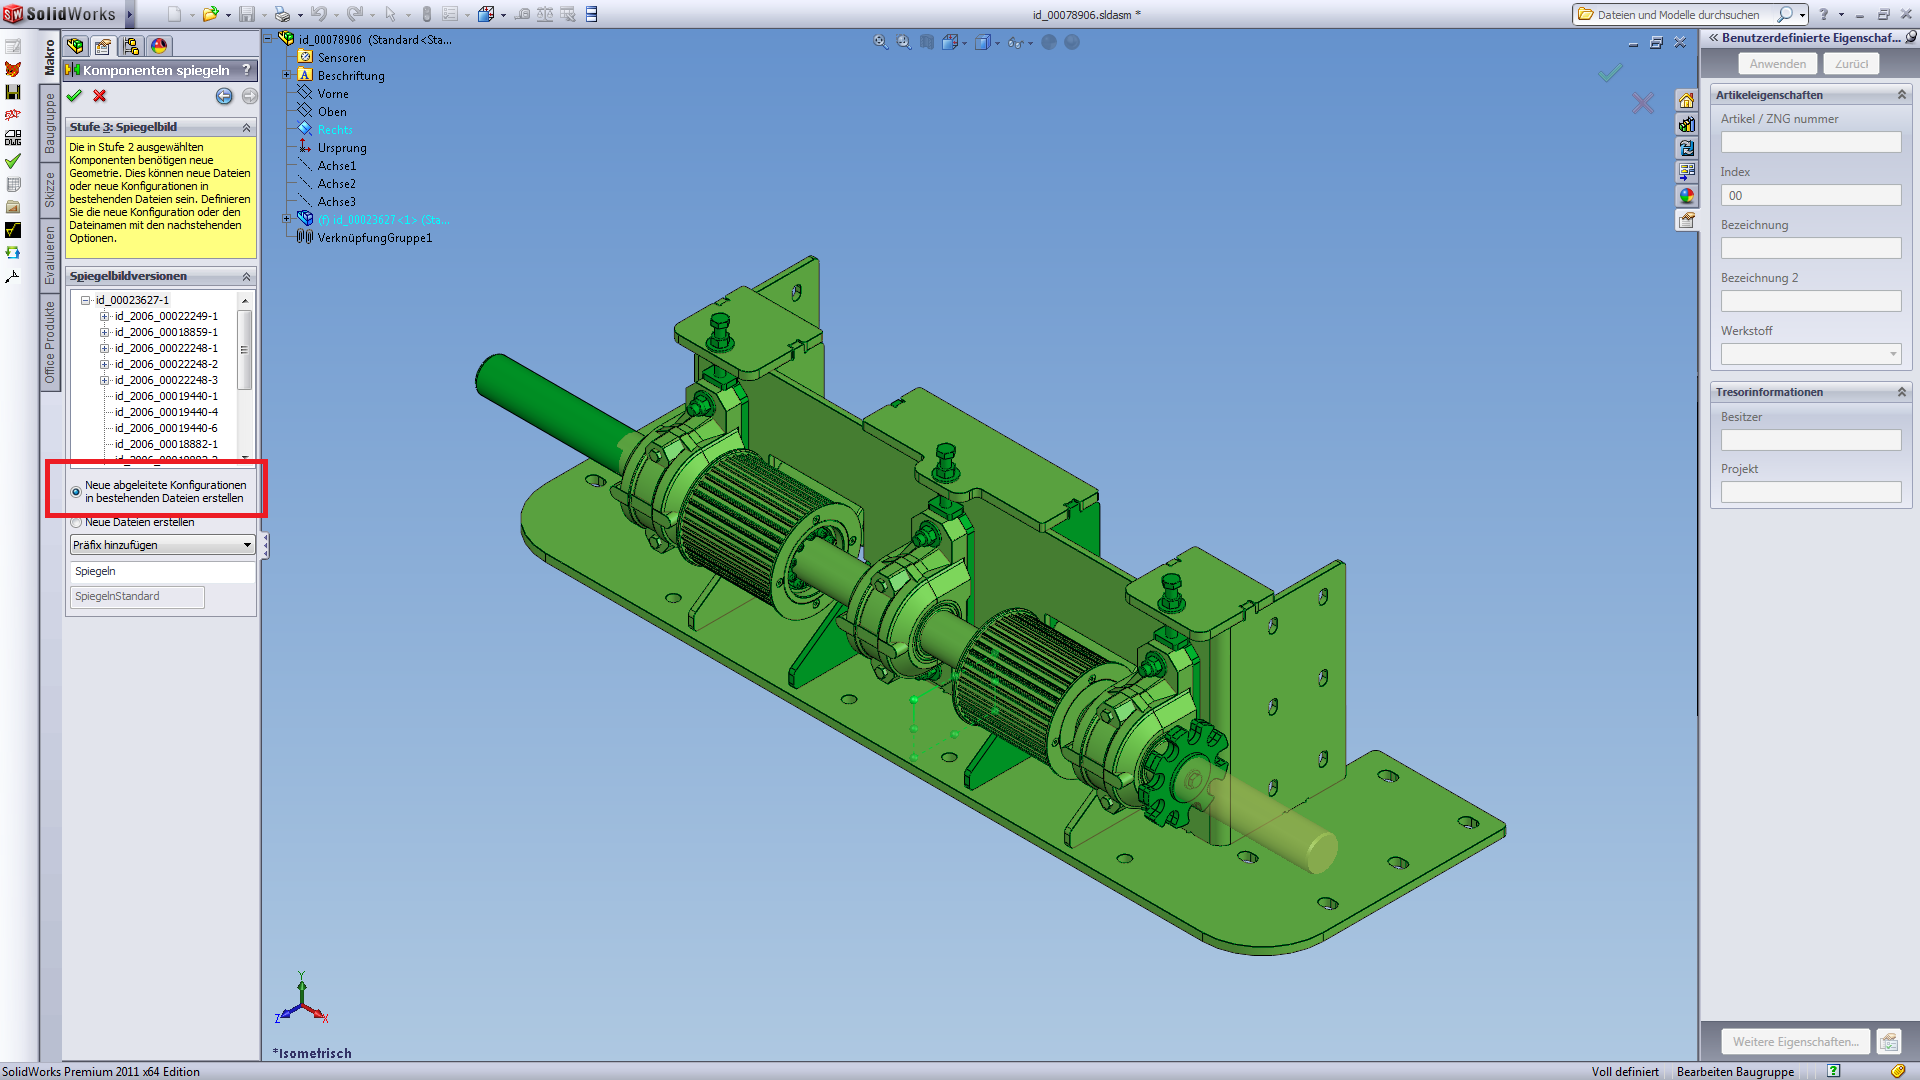Select 'Neue abgeleitete Konfigurationen' radio option
The height and width of the screenshot is (1080, 1920).
pos(76,492)
